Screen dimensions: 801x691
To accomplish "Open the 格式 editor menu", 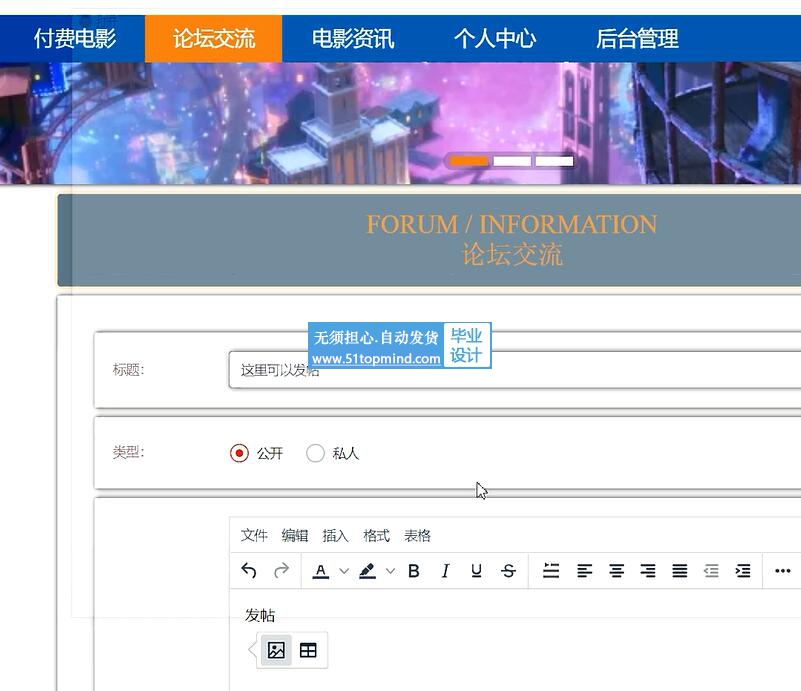I will (x=376, y=536).
